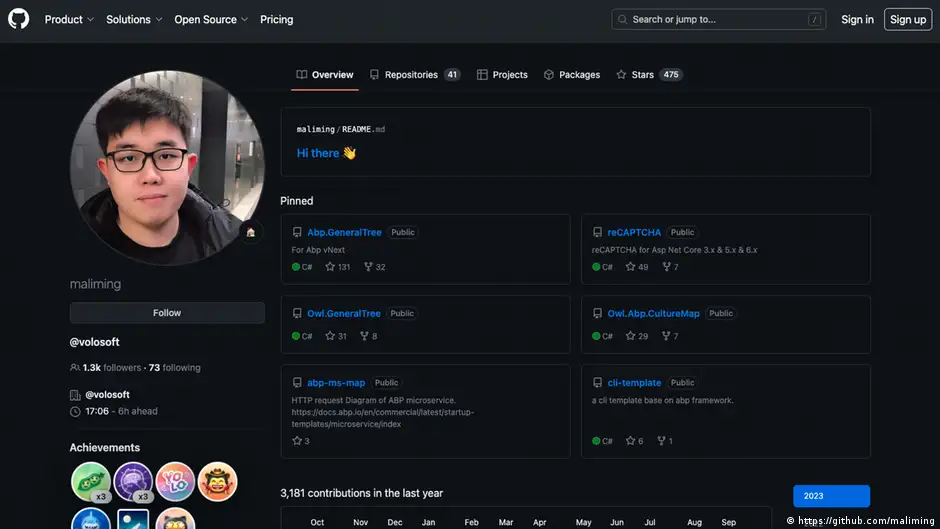Click the star count of cli-template
This screenshot has width=940, height=529.
click(x=635, y=441)
